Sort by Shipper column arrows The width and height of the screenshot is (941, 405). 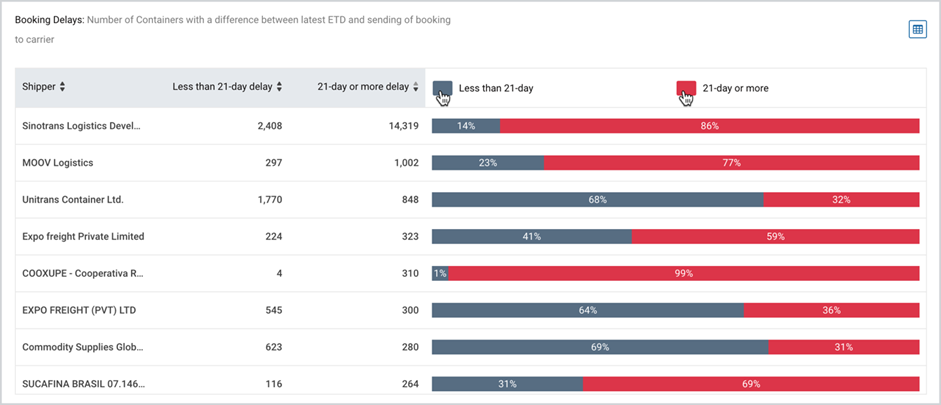(x=62, y=87)
